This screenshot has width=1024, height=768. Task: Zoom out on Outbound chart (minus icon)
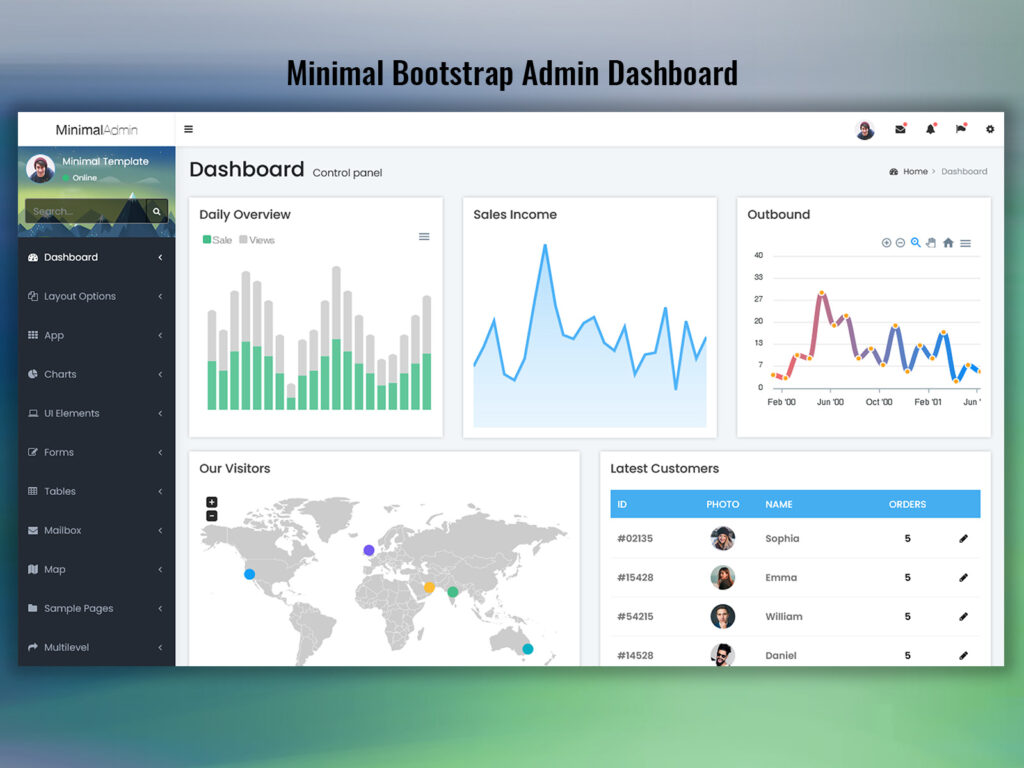901,243
